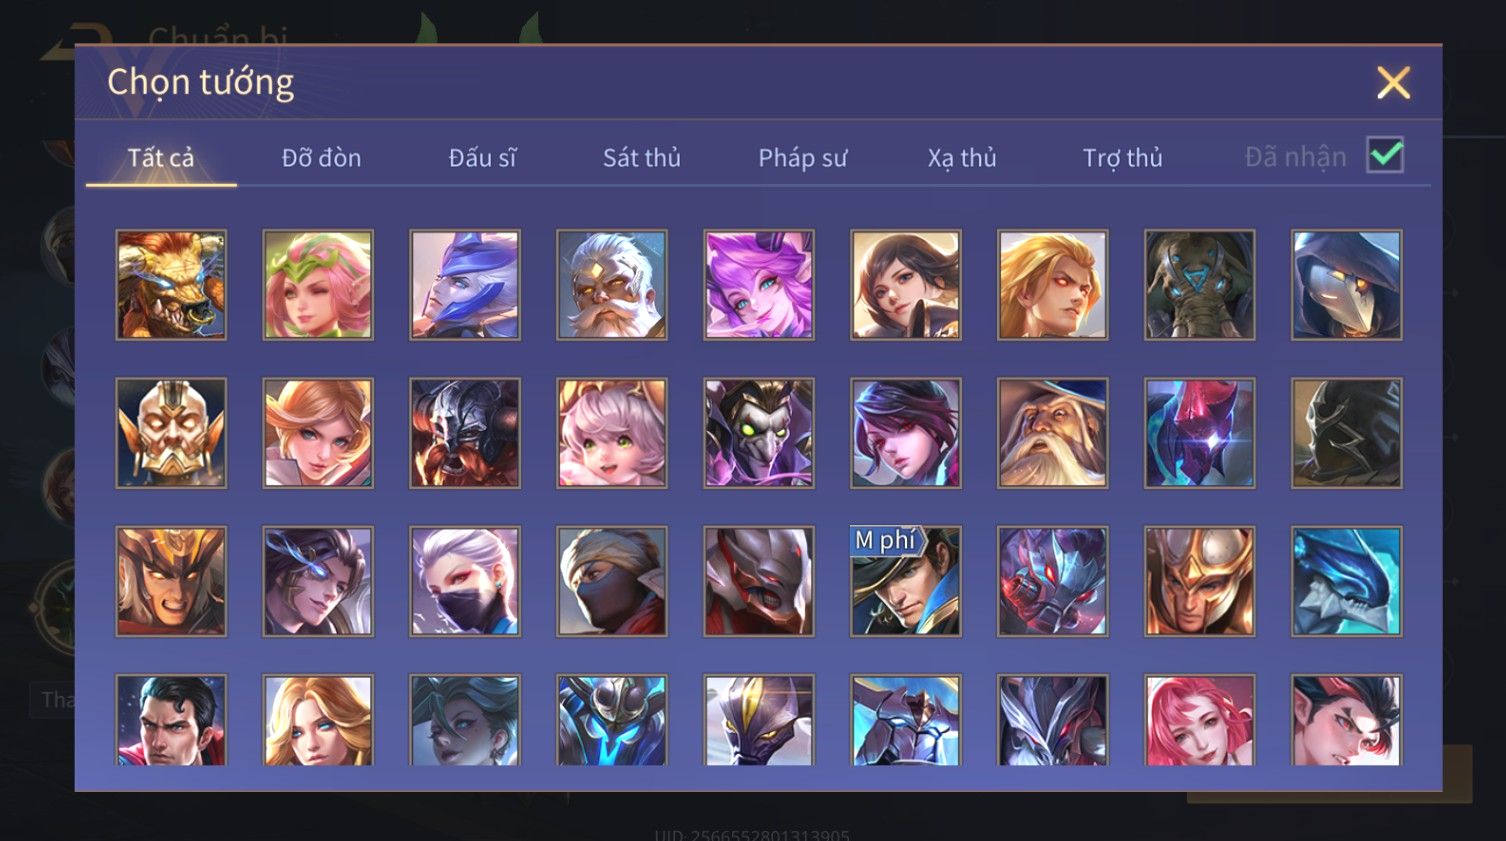
Task: Choose the elephant-headed armored hero
Action: click(1200, 285)
